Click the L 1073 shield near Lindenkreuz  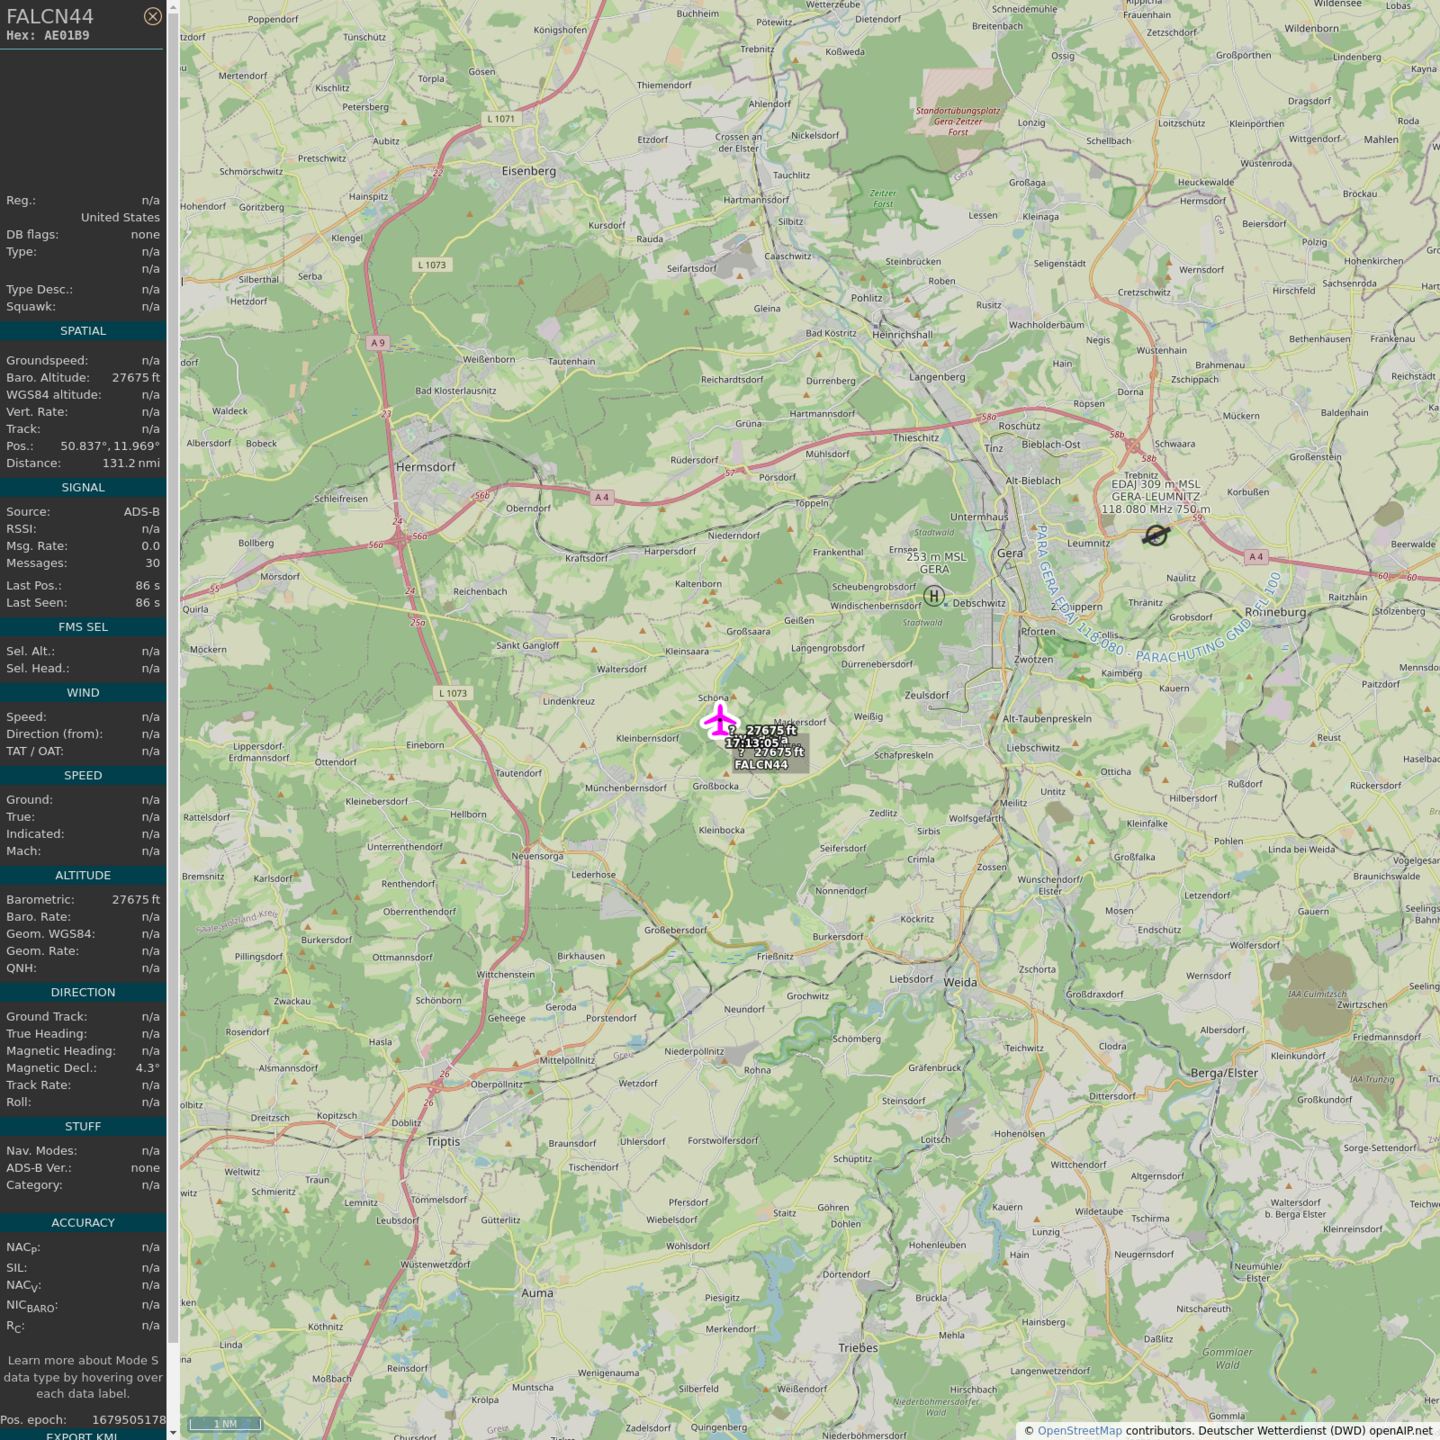click(x=452, y=693)
